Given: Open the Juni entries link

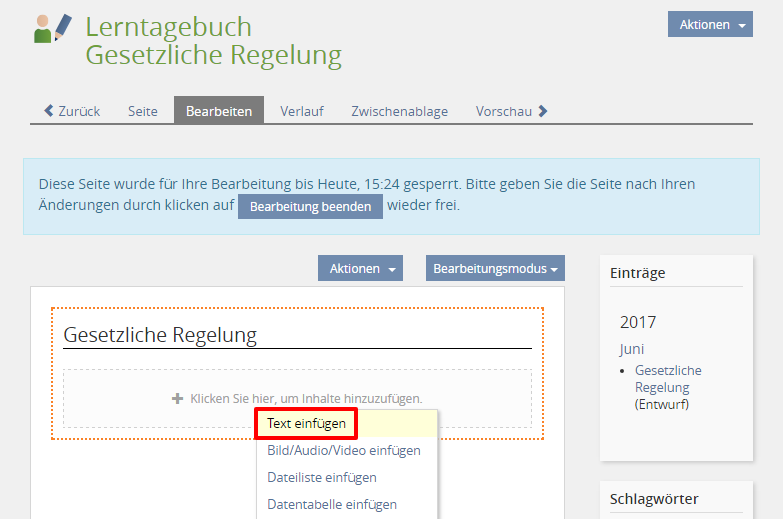Looking at the screenshot, I should click(632, 349).
